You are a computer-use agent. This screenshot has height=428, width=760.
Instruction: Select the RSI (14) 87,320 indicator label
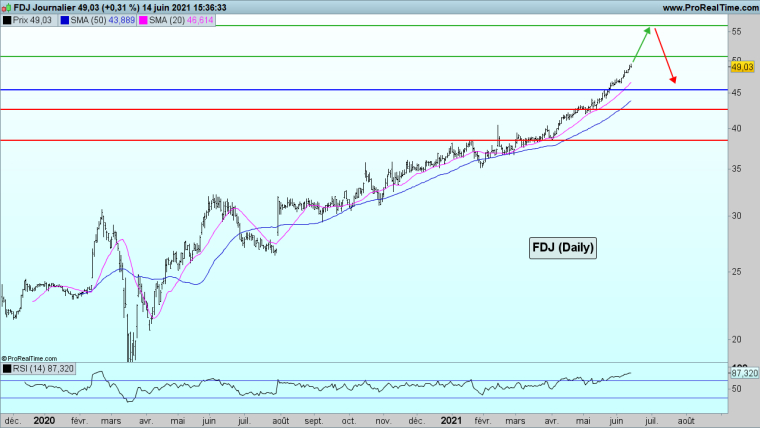click(x=43, y=369)
